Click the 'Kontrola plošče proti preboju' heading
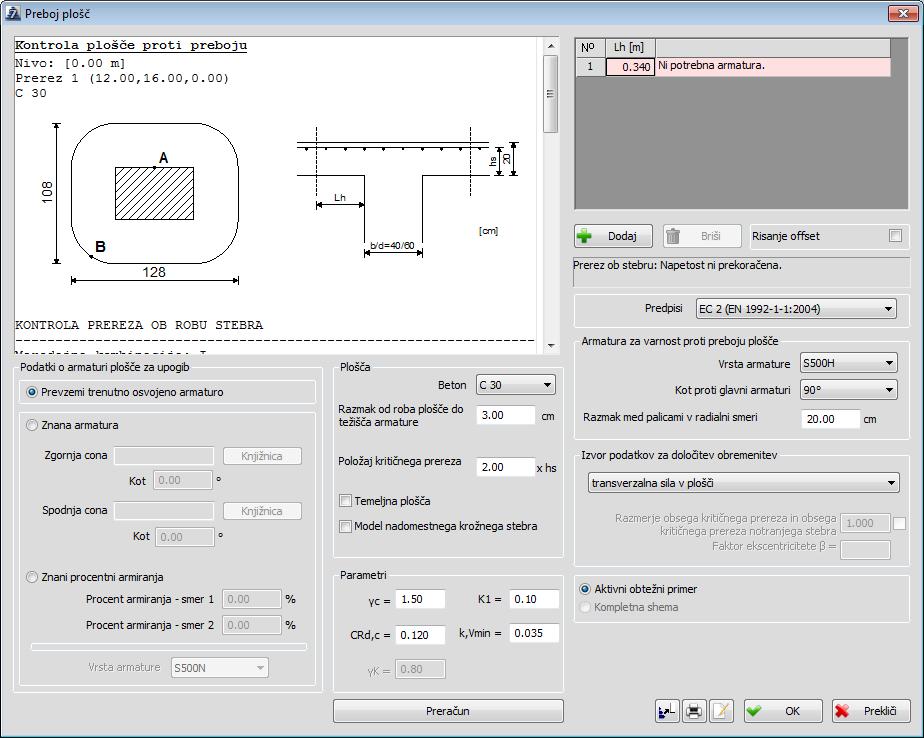Image resolution: width=924 pixels, height=738 pixels. (x=131, y=45)
